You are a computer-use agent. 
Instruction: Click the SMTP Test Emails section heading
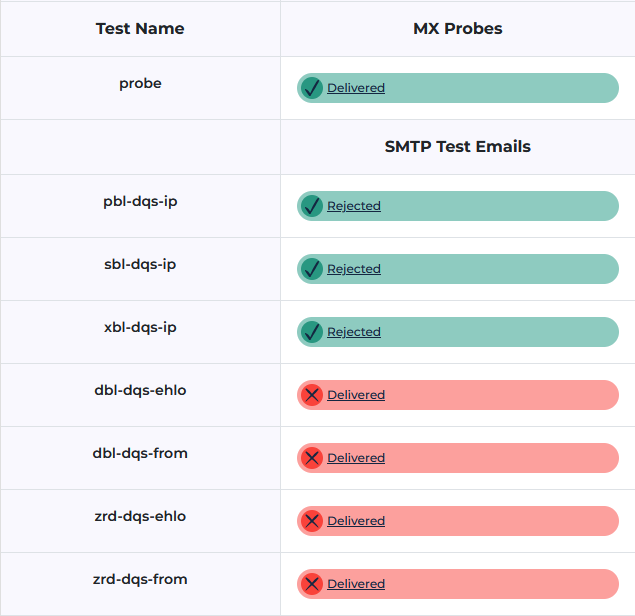point(458,147)
